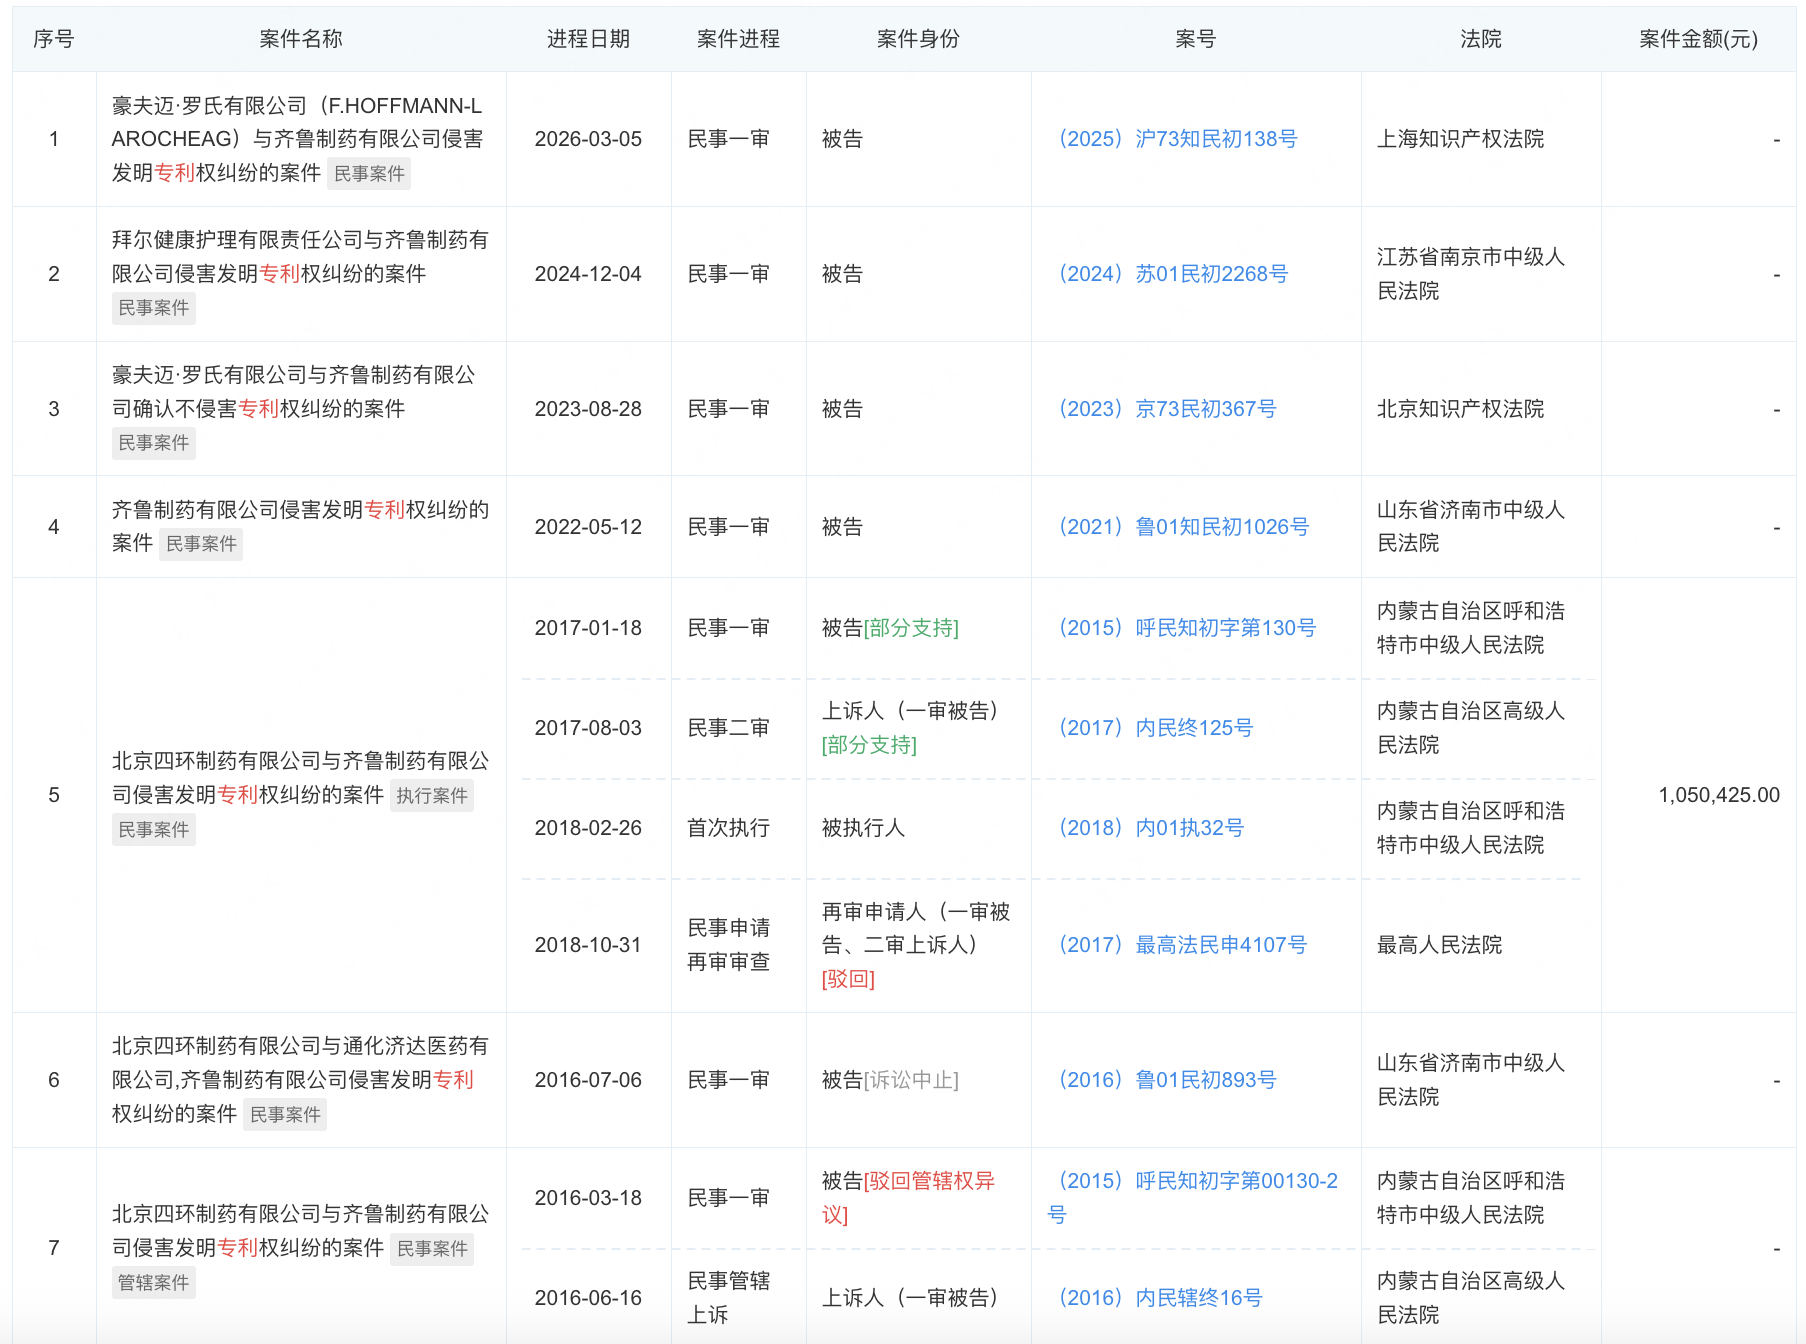The height and width of the screenshot is (1344, 1806).
Task: Click the date 2022-05-12
Action: (x=588, y=527)
